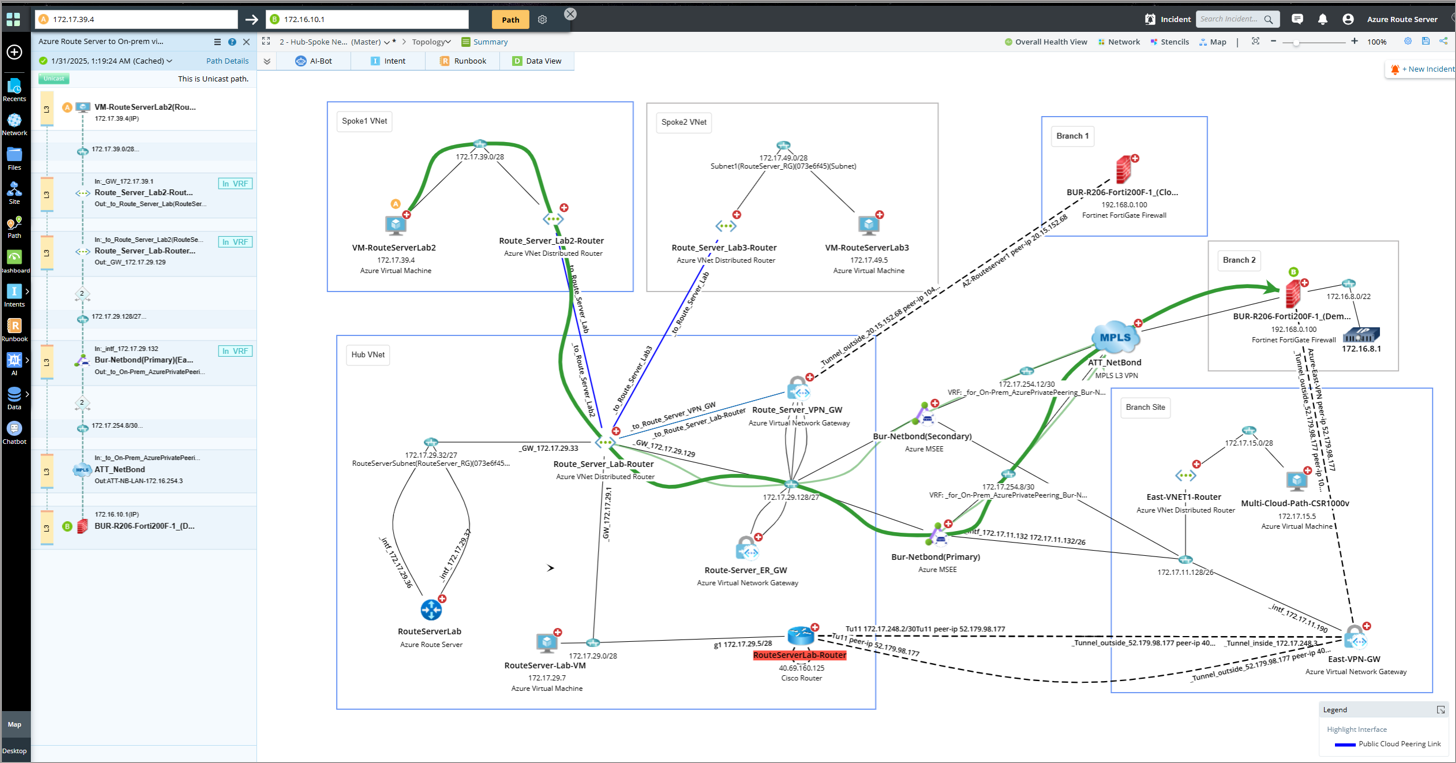Expand the Intents sidebar submenu arrow
The width and height of the screenshot is (1456, 763).
click(x=27, y=292)
